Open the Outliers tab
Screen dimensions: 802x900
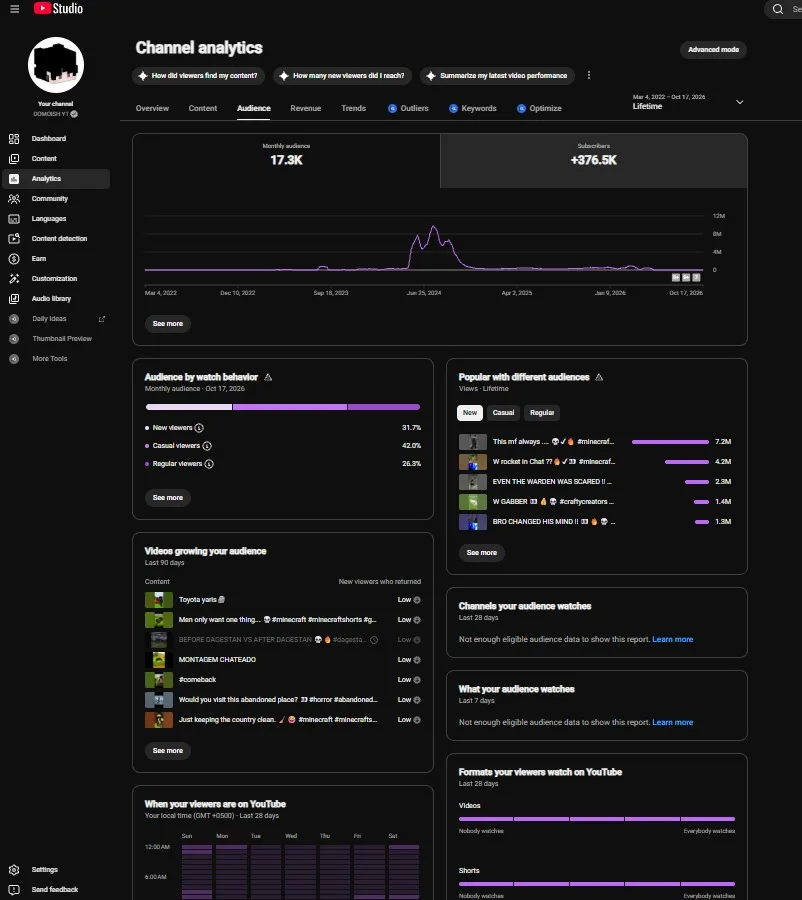(x=408, y=108)
